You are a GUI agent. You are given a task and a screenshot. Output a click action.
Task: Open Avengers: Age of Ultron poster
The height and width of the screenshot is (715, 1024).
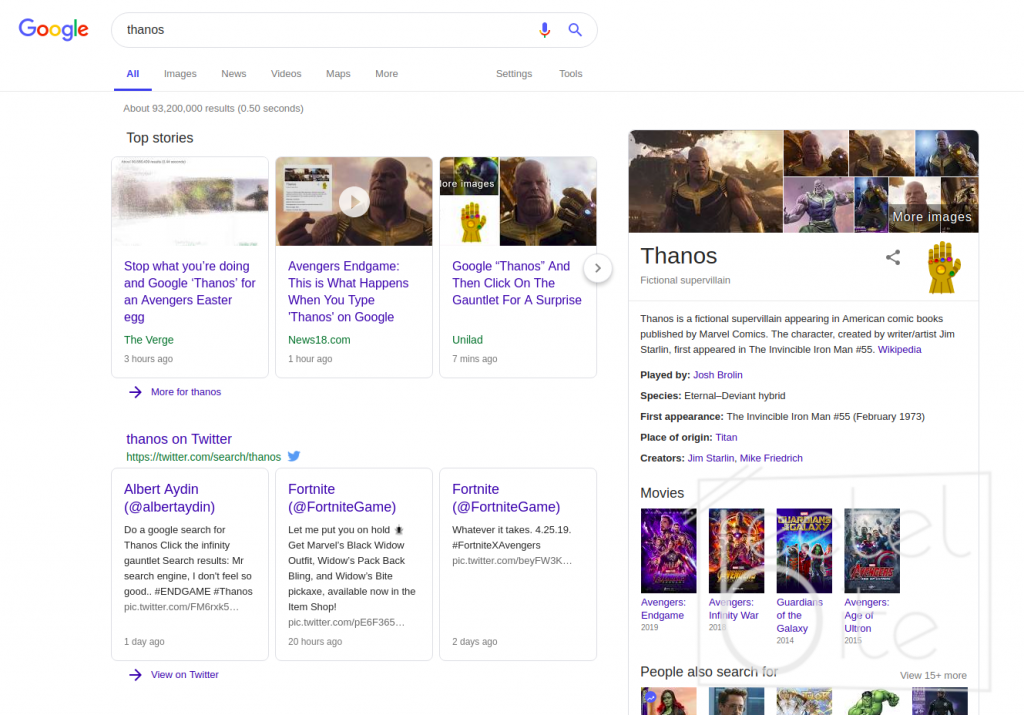click(872, 550)
